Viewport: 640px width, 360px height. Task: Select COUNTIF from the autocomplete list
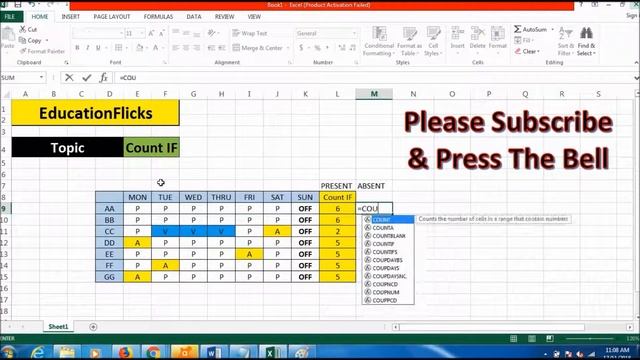tap(388, 244)
